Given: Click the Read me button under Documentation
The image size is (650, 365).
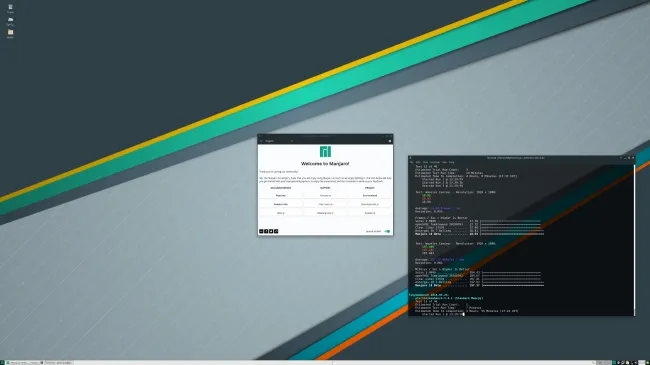Looking at the screenshot, I should (x=281, y=195).
